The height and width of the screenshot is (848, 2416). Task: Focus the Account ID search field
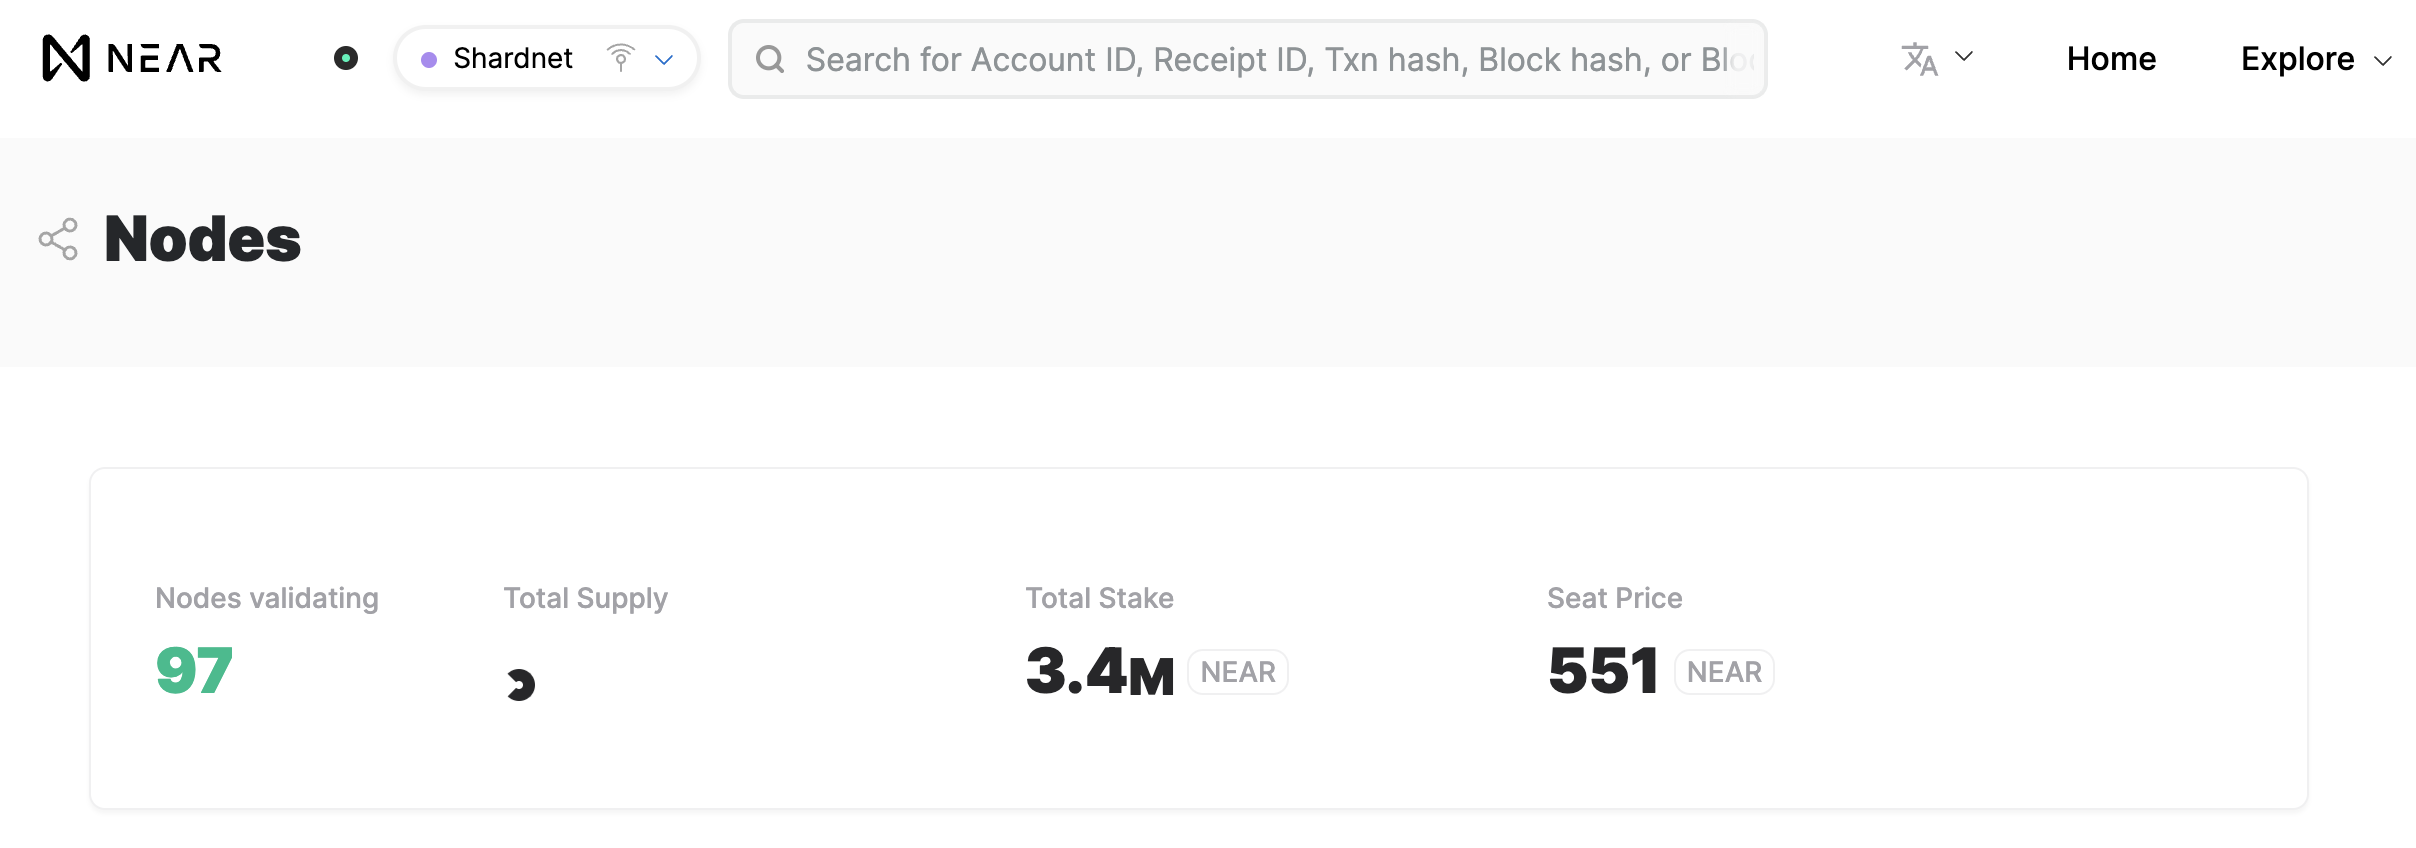[x=1248, y=59]
